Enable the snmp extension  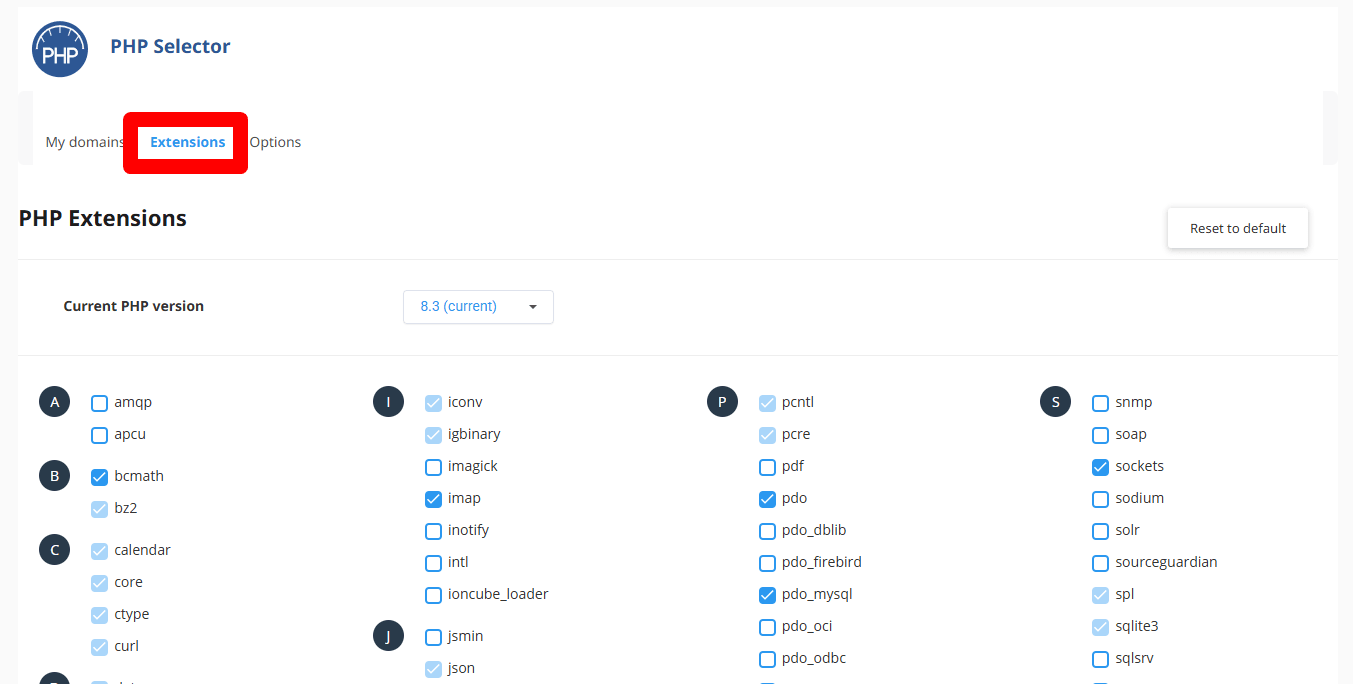pos(1100,404)
